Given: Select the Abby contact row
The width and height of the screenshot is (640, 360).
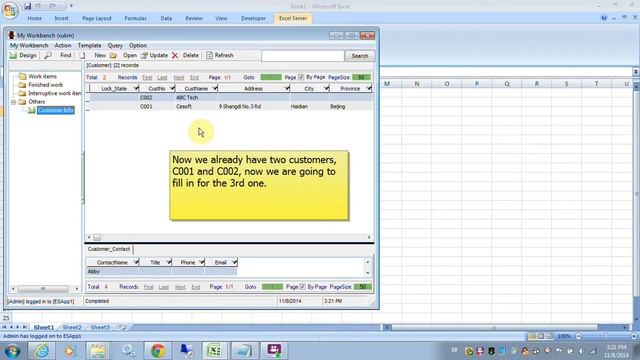Looking at the screenshot, I should coord(162,271).
